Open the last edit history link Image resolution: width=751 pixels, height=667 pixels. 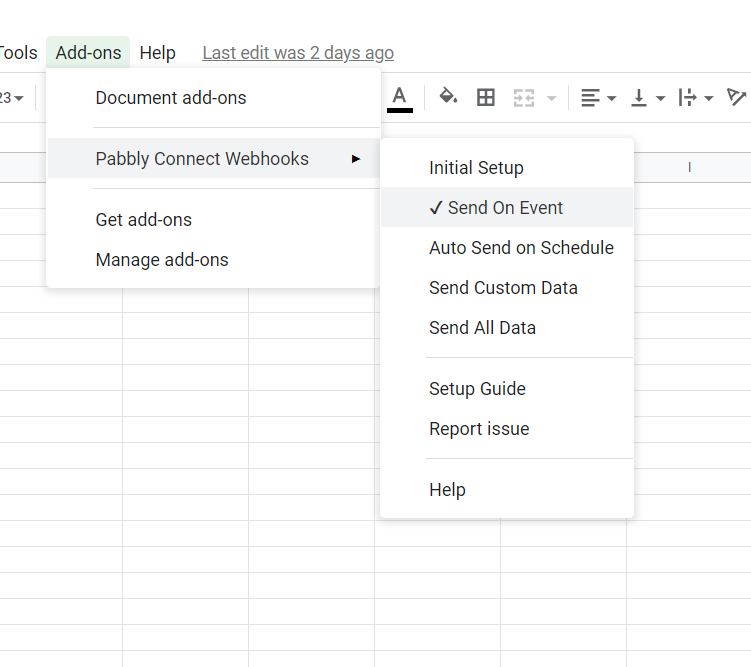click(298, 53)
